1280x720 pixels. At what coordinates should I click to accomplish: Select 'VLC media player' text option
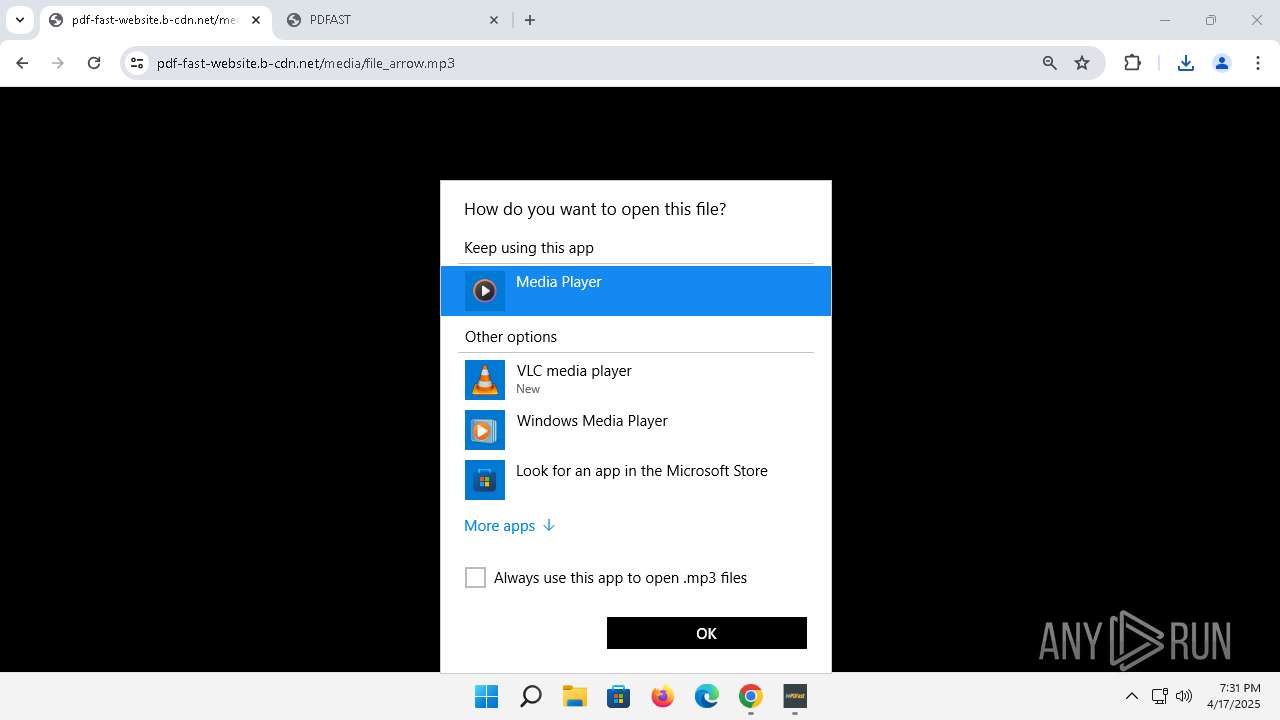click(574, 371)
